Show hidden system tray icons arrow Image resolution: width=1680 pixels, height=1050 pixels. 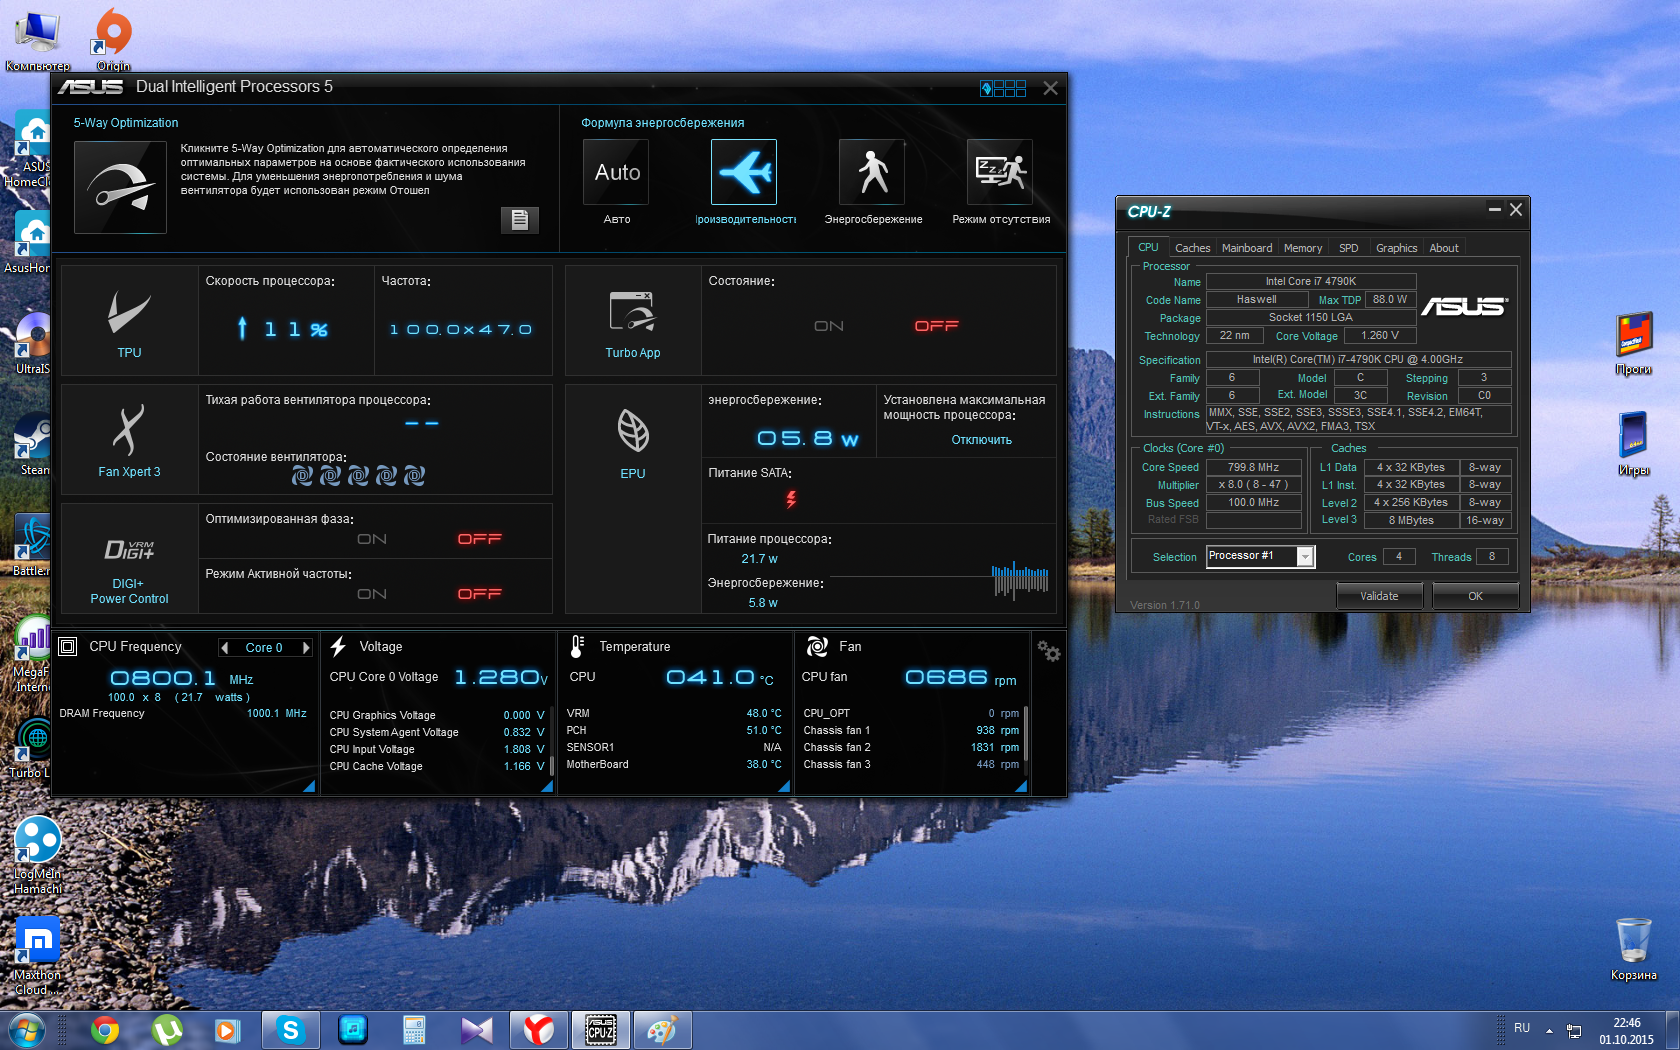[1549, 1030]
